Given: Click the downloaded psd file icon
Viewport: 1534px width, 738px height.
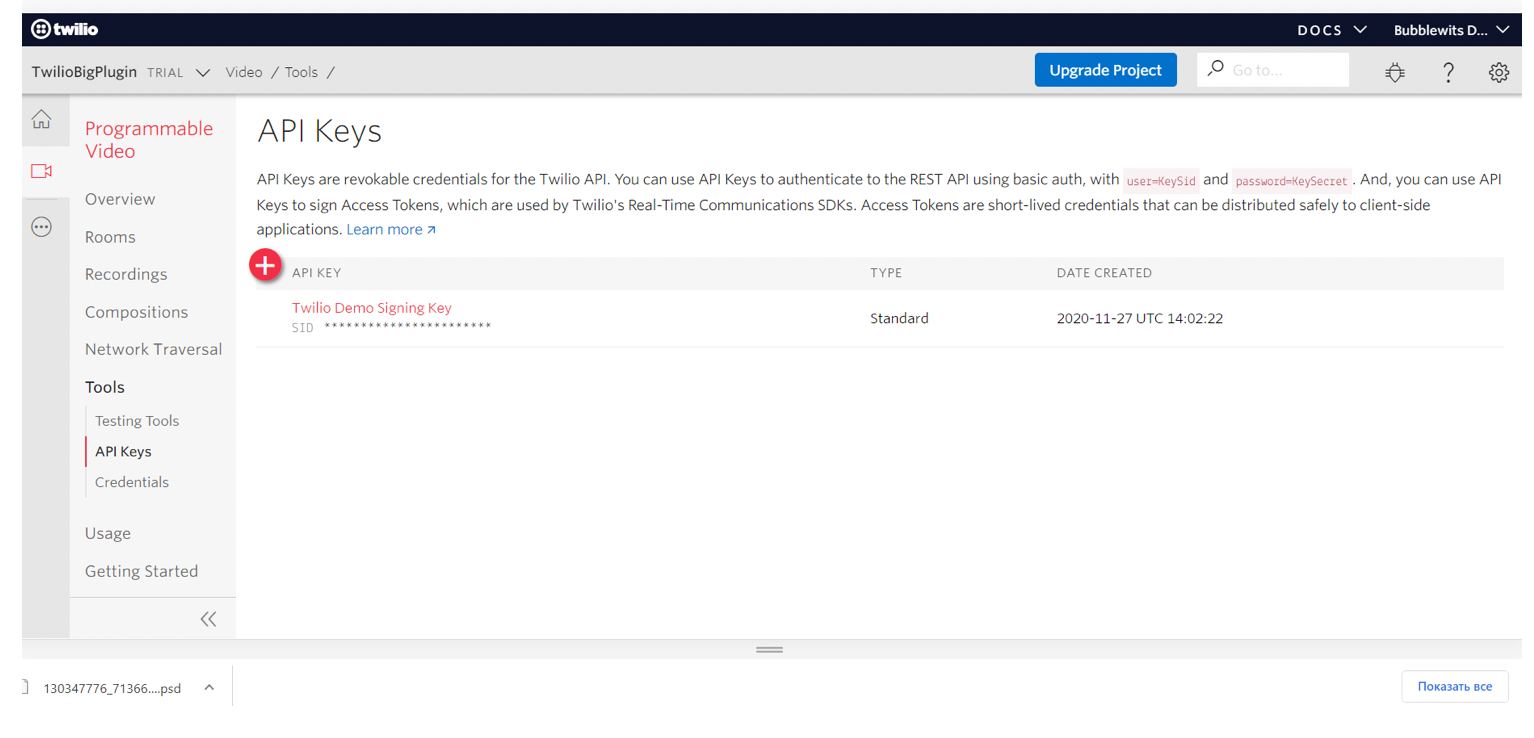Looking at the screenshot, I should [x=25, y=688].
